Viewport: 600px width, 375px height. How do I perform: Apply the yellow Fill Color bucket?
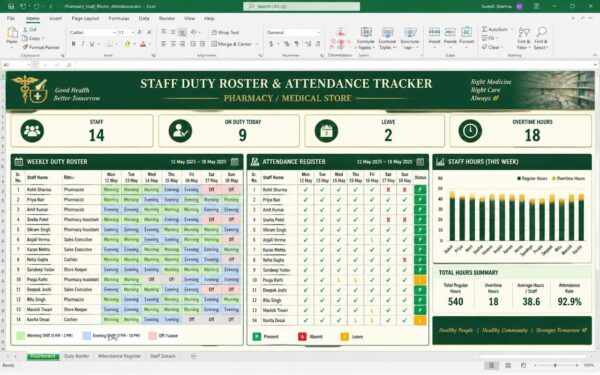point(127,44)
